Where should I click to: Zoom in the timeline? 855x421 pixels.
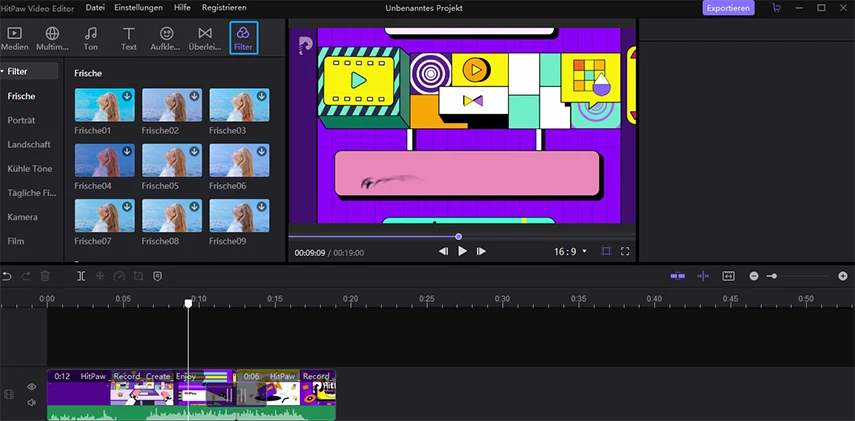(x=843, y=276)
